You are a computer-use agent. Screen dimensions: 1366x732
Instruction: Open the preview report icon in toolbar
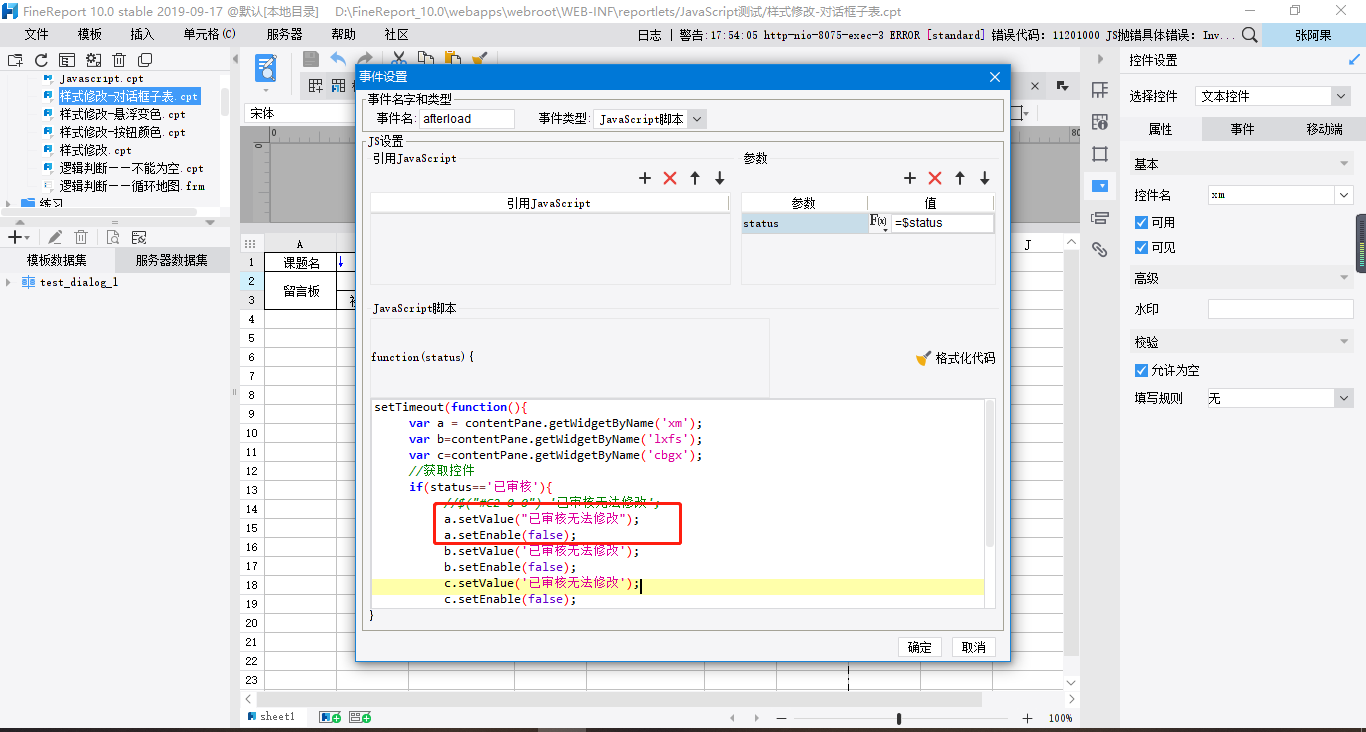(x=266, y=68)
